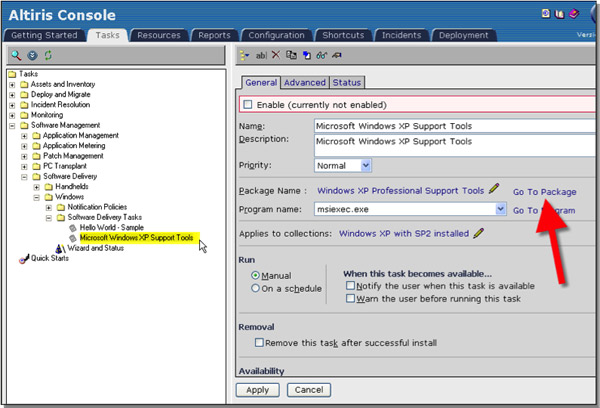Click the blue round icon next to search
This screenshot has height=408, width=600.
pos(33,55)
